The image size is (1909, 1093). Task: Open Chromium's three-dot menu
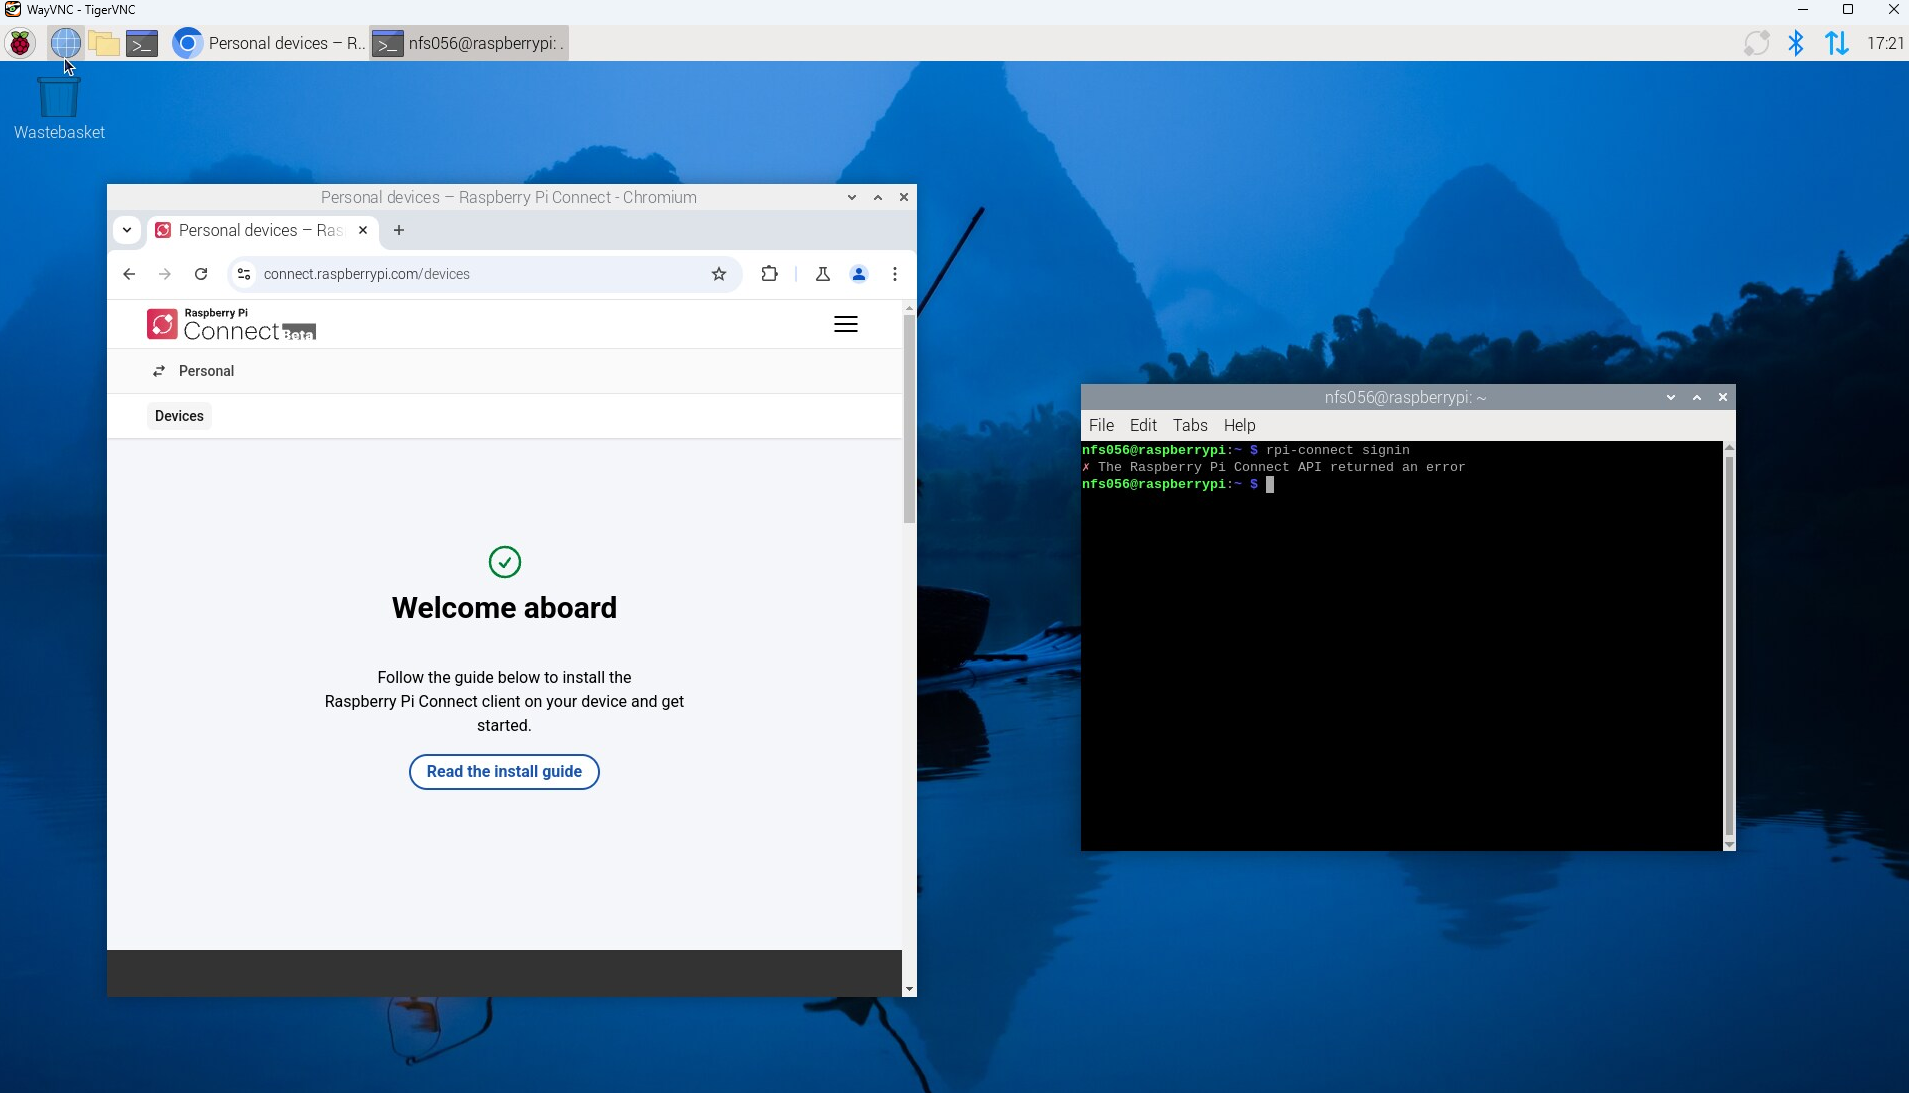click(895, 274)
